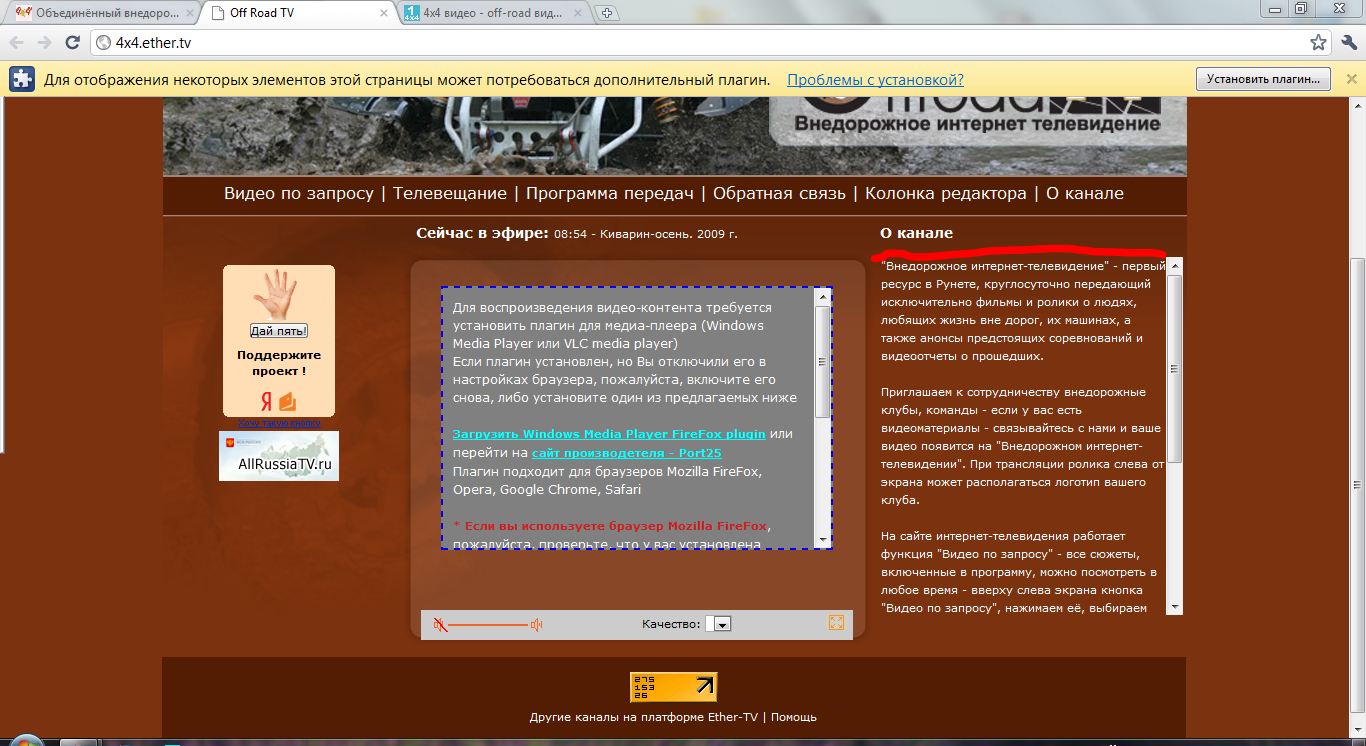Screen dimensions: 1366x746
Task: Close the plugin infobar with the X
Action: [1351, 79]
